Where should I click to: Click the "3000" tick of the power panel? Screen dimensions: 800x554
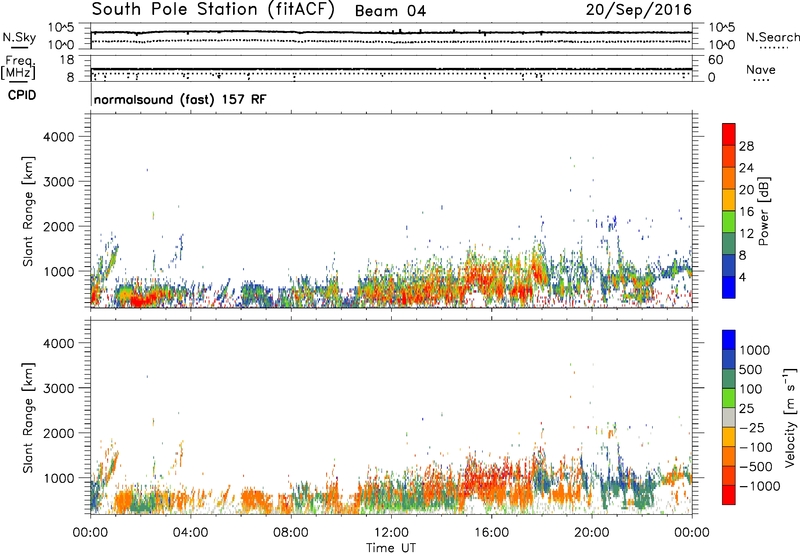click(x=59, y=182)
